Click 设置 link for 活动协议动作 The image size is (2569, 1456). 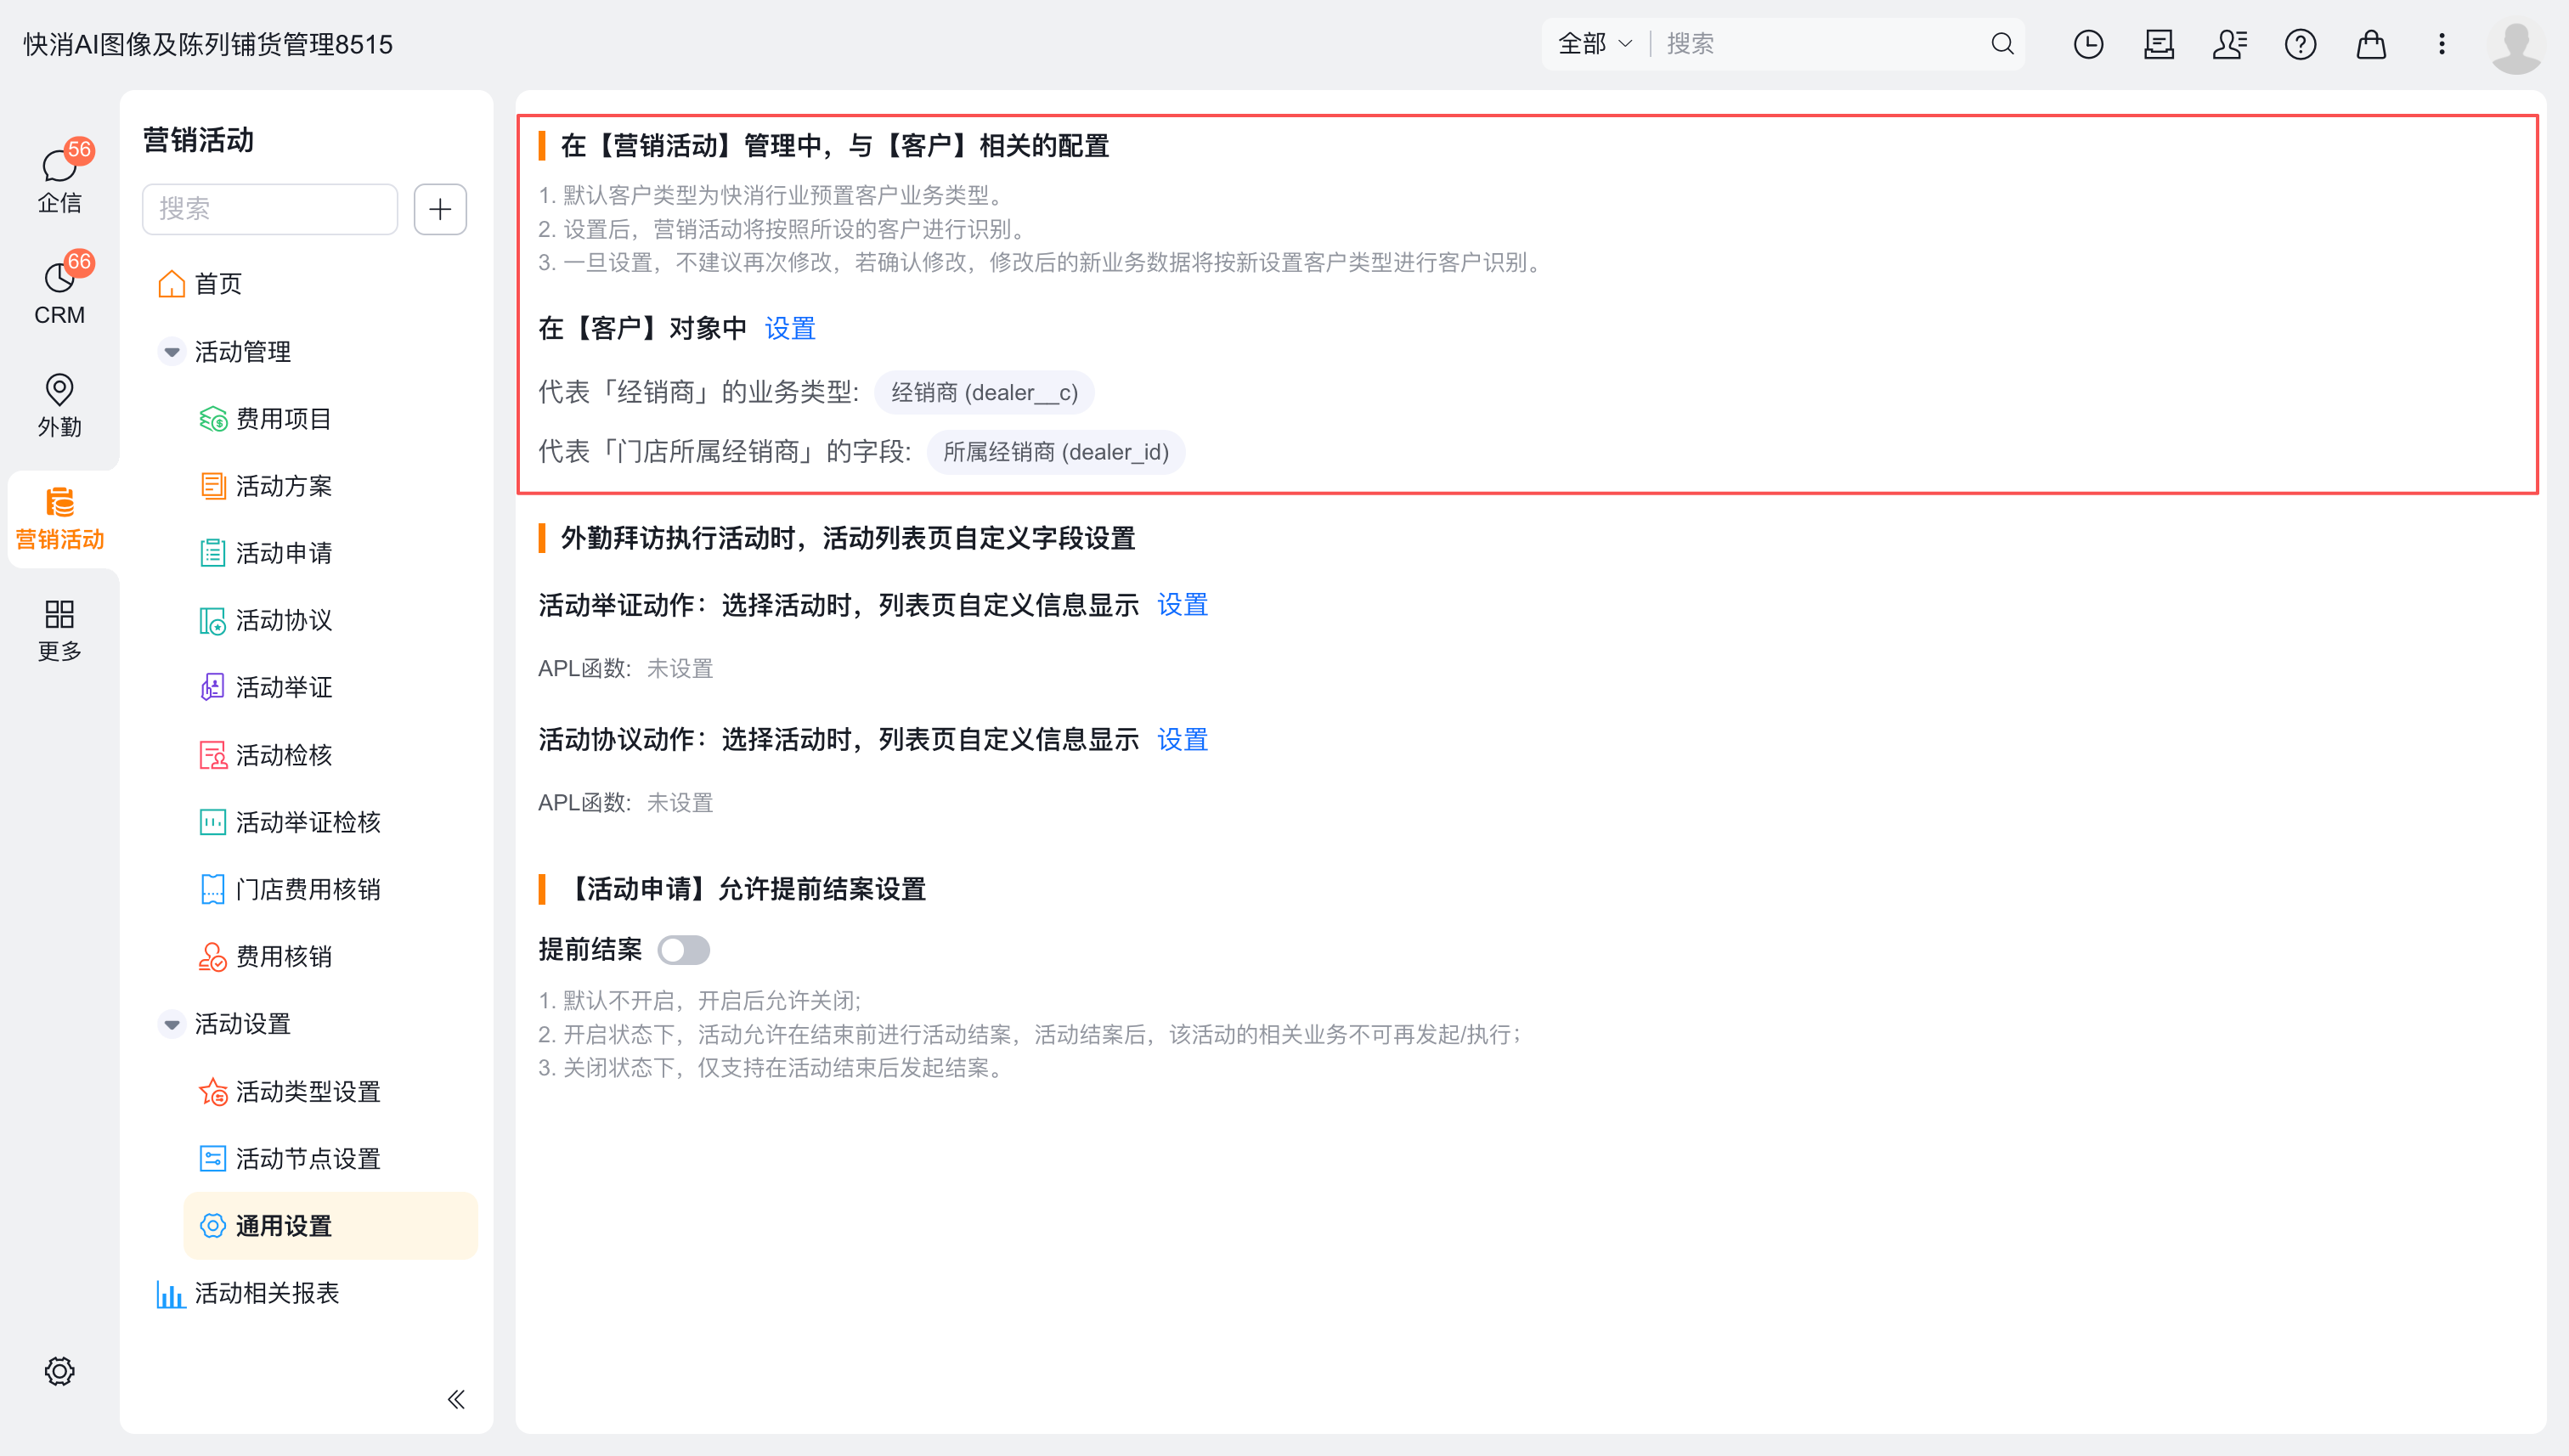pyautogui.click(x=1182, y=740)
